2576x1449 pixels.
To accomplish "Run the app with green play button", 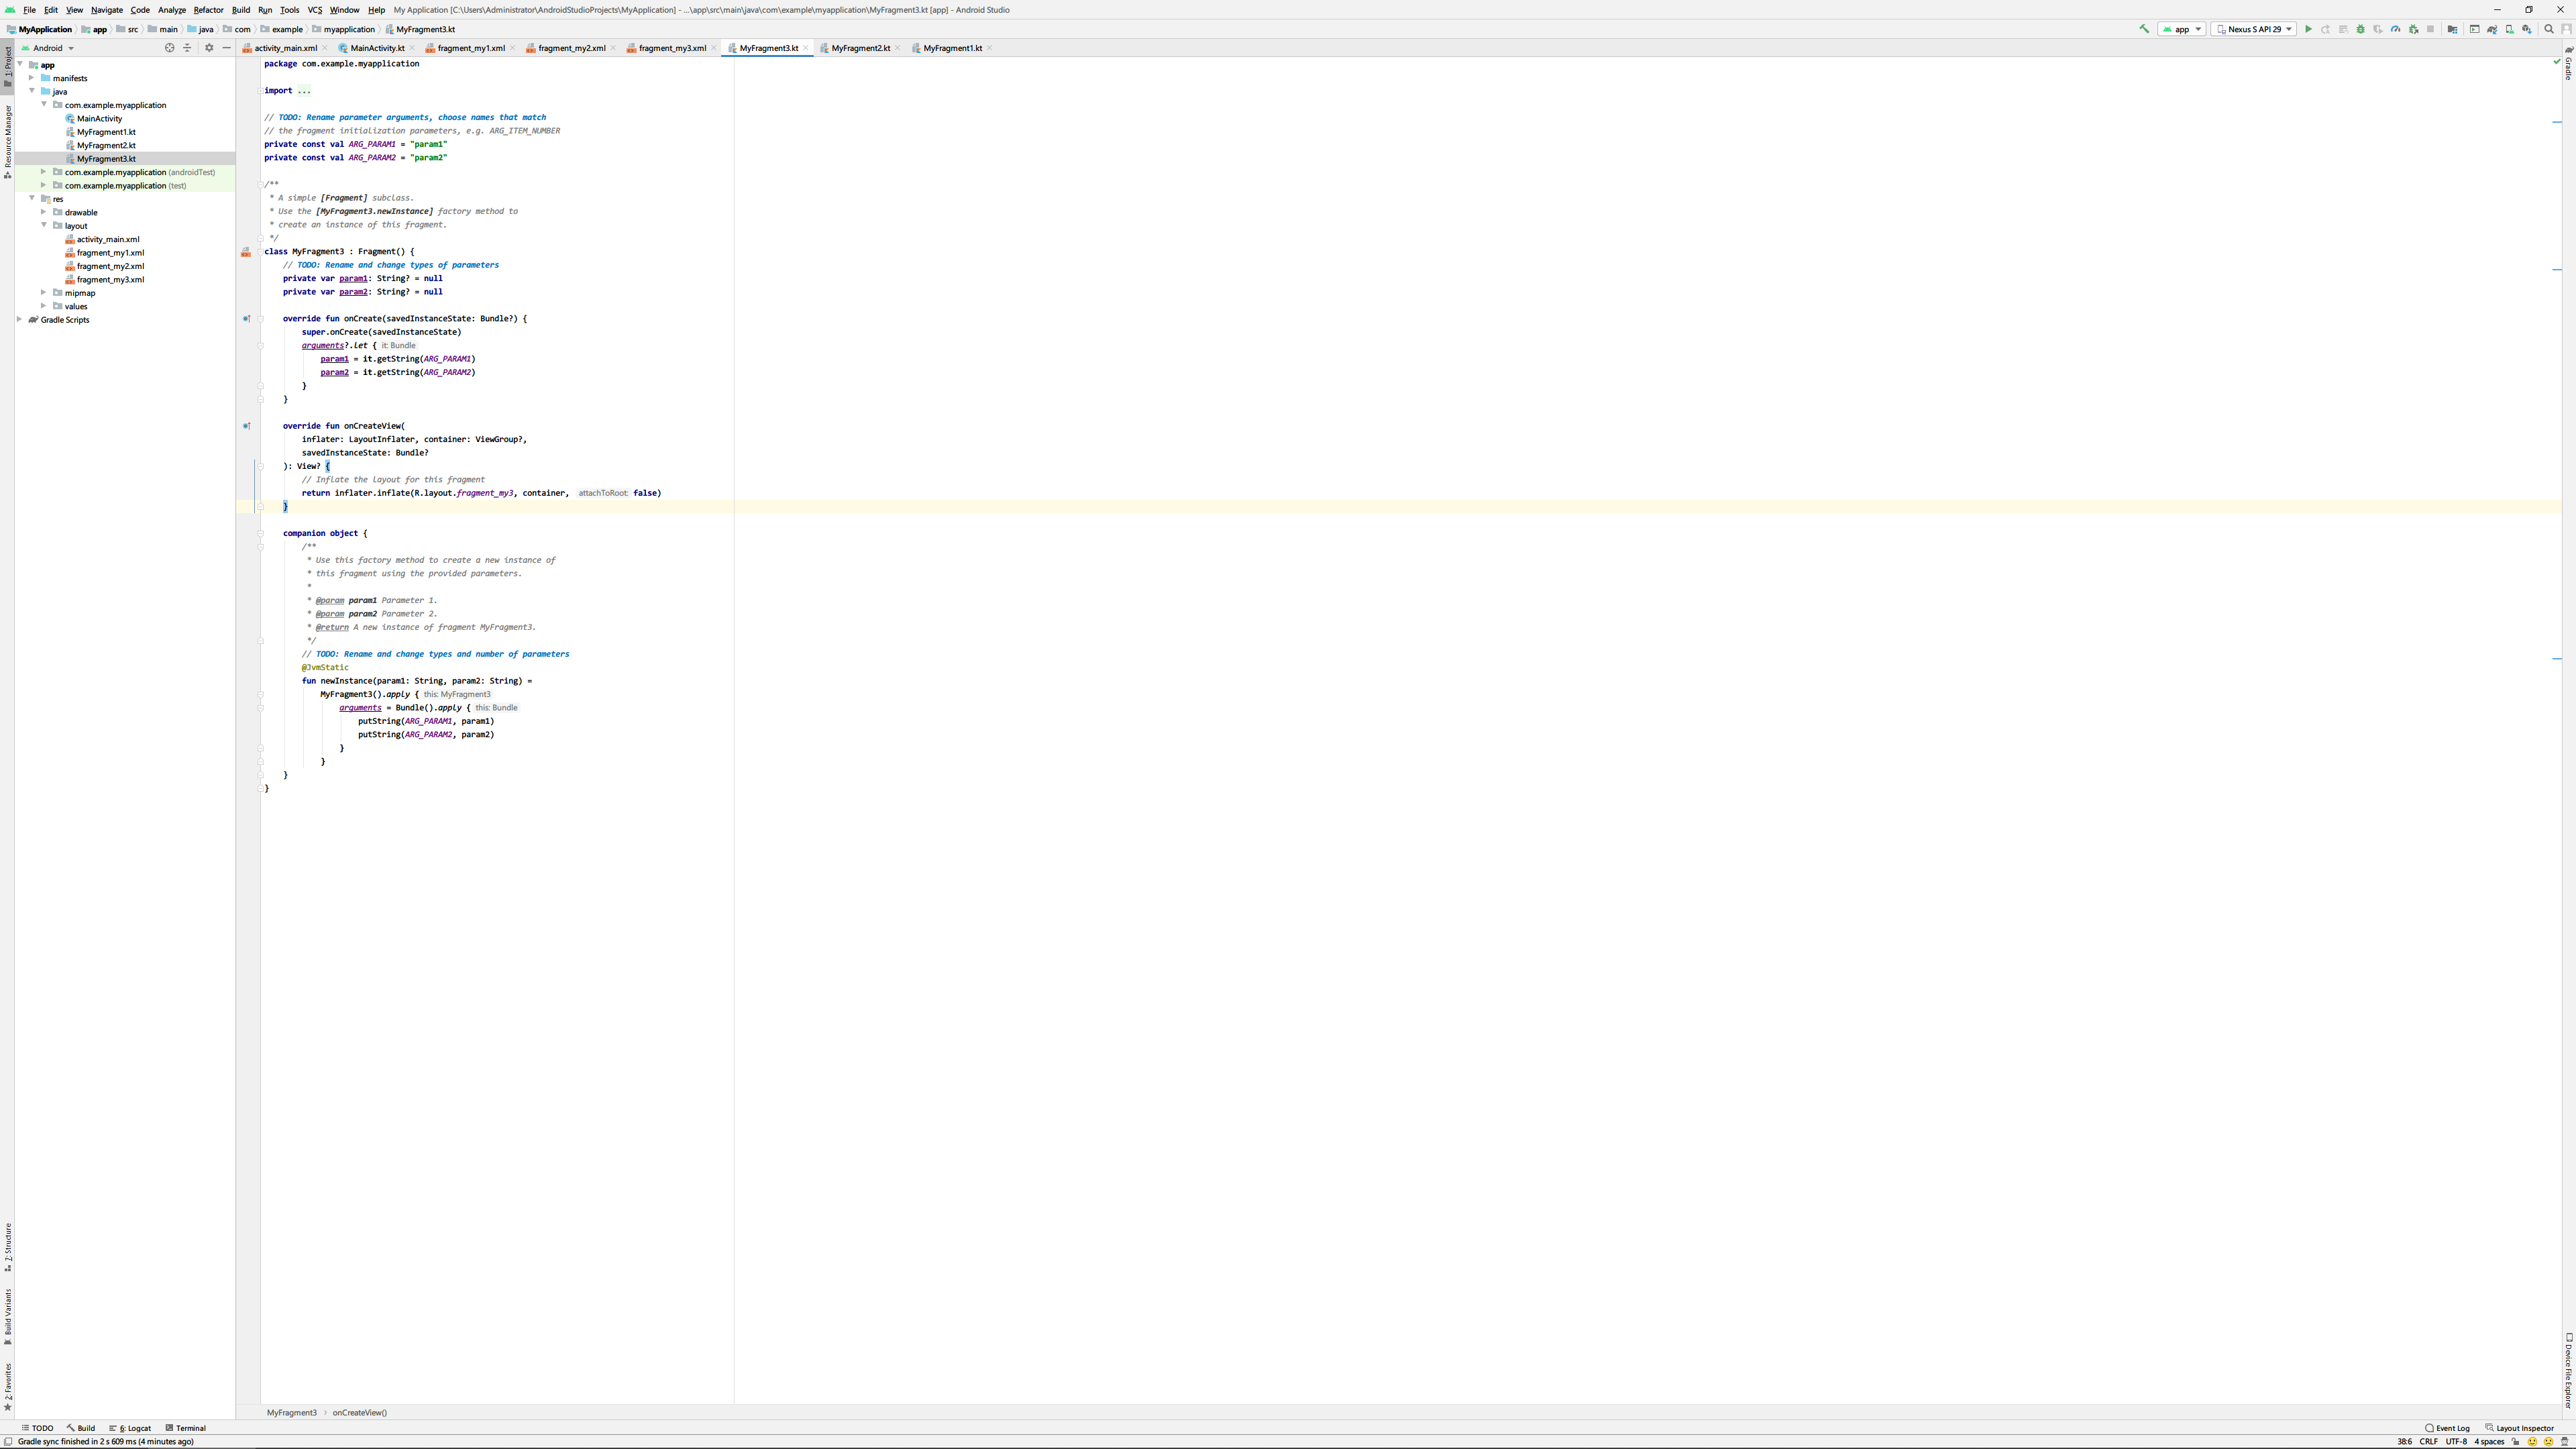I will point(2308,29).
